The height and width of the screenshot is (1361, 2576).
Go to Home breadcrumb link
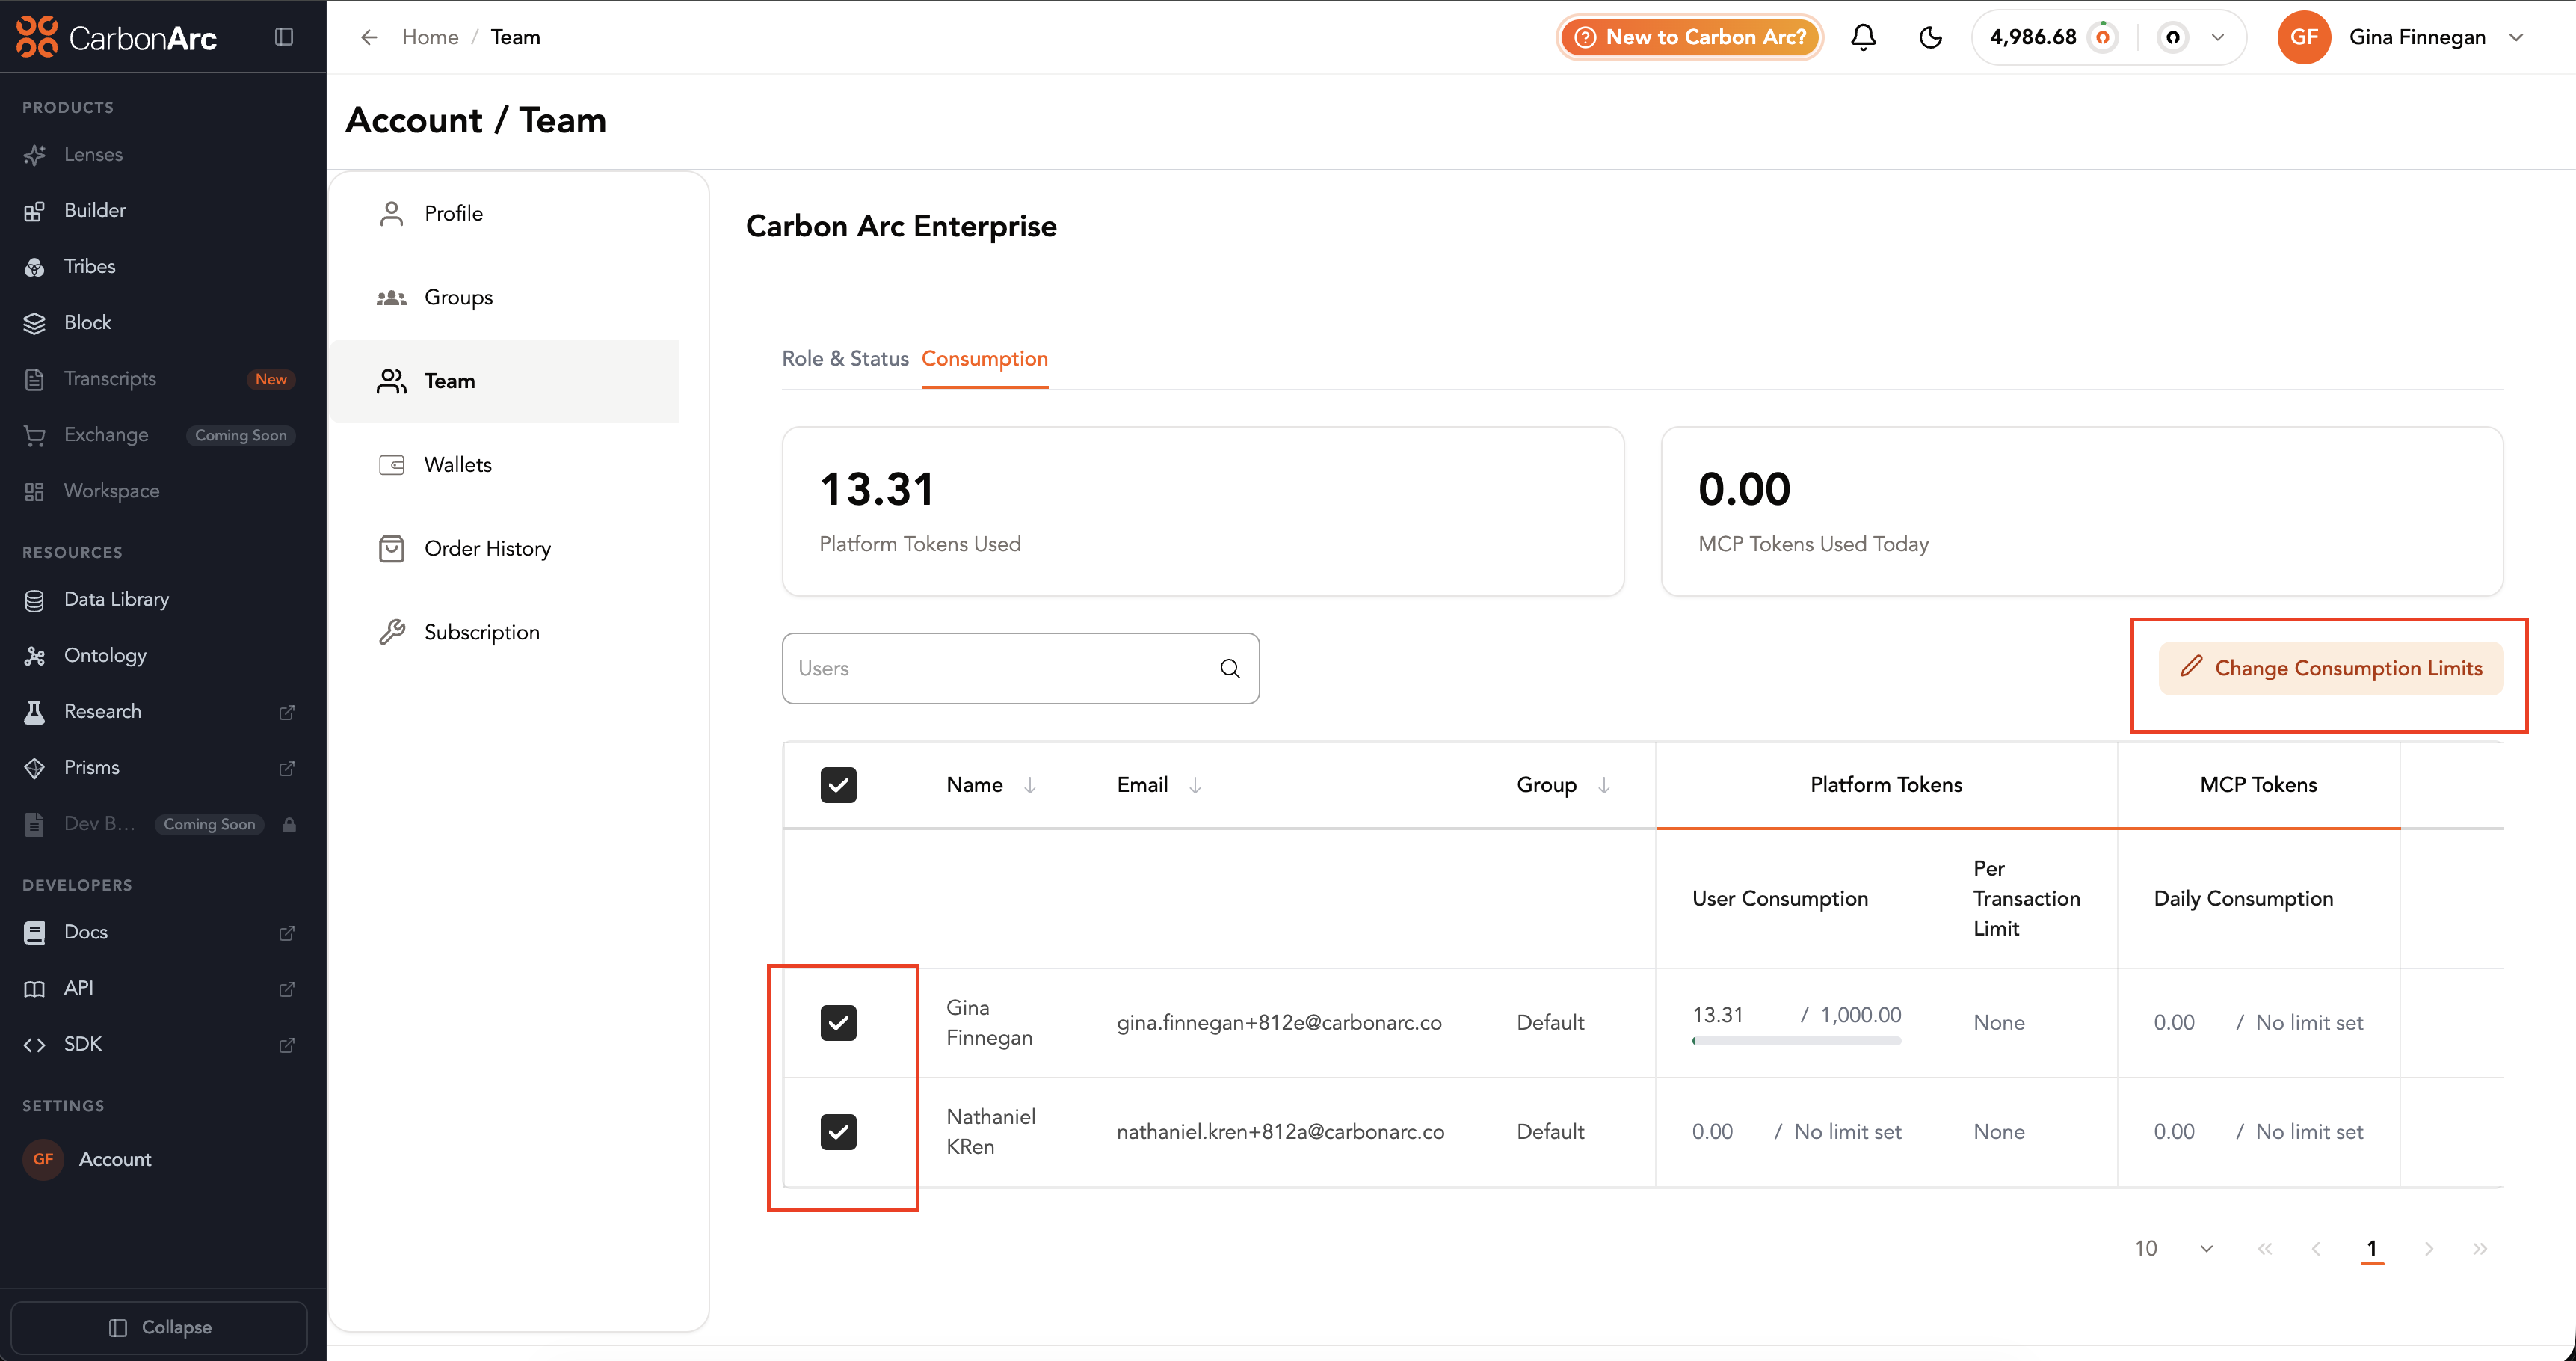(430, 37)
